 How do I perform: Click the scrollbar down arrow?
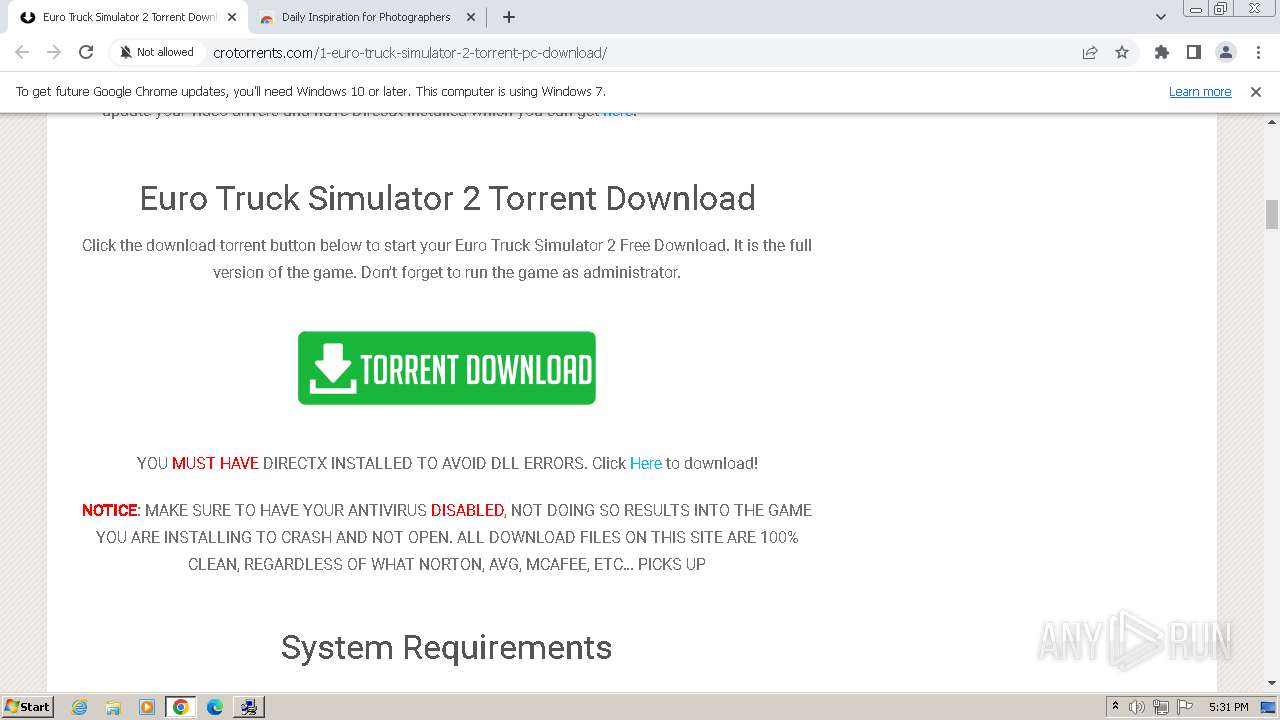[x=1272, y=683]
